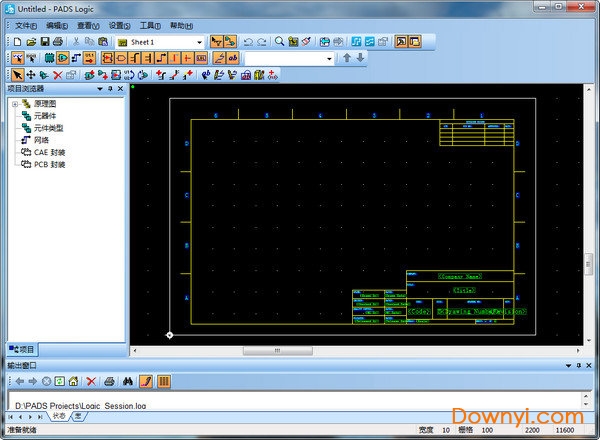Click the horizontal scrollbar under the canvas

point(270,350)
